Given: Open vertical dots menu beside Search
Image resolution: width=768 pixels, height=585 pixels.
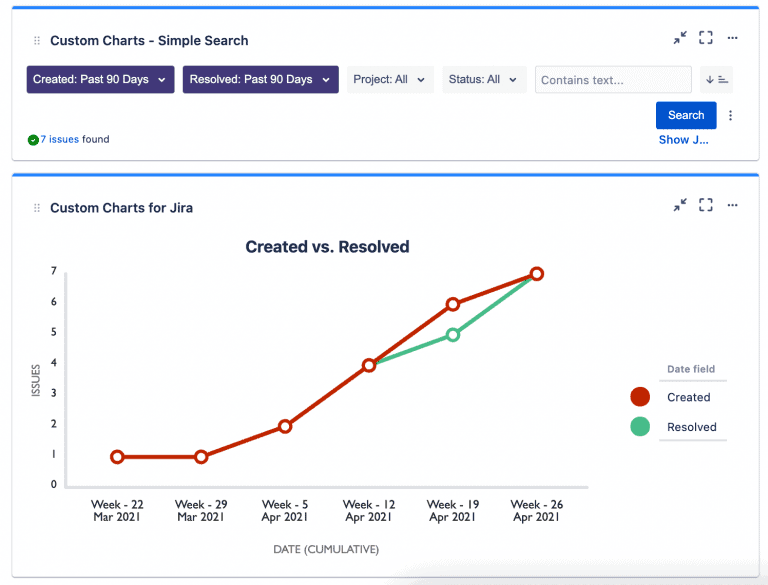Looking at the screenshot, I should [x=731, y=116].
